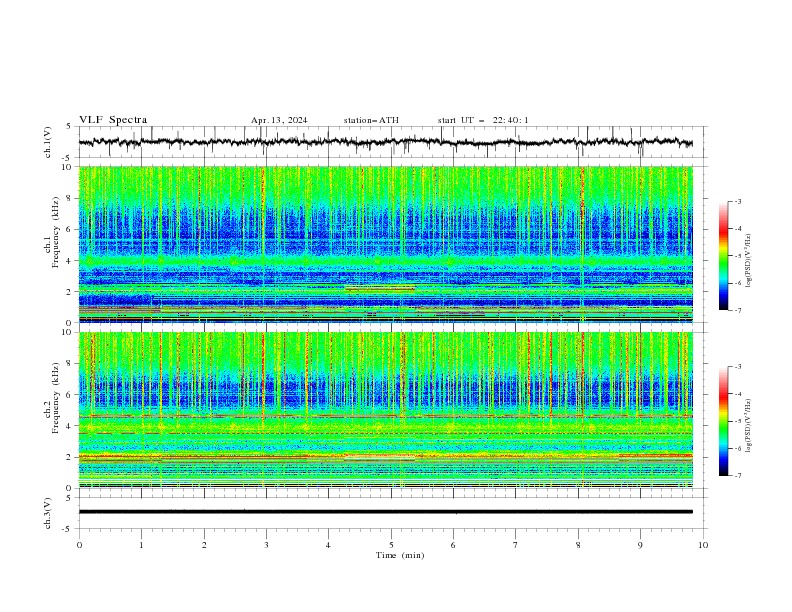The height and width of the screenshot is (612, 792).
Task: Click the "-3" value on ch.2 colorbar
Action: pyautogui.click(x=738, y=367)
